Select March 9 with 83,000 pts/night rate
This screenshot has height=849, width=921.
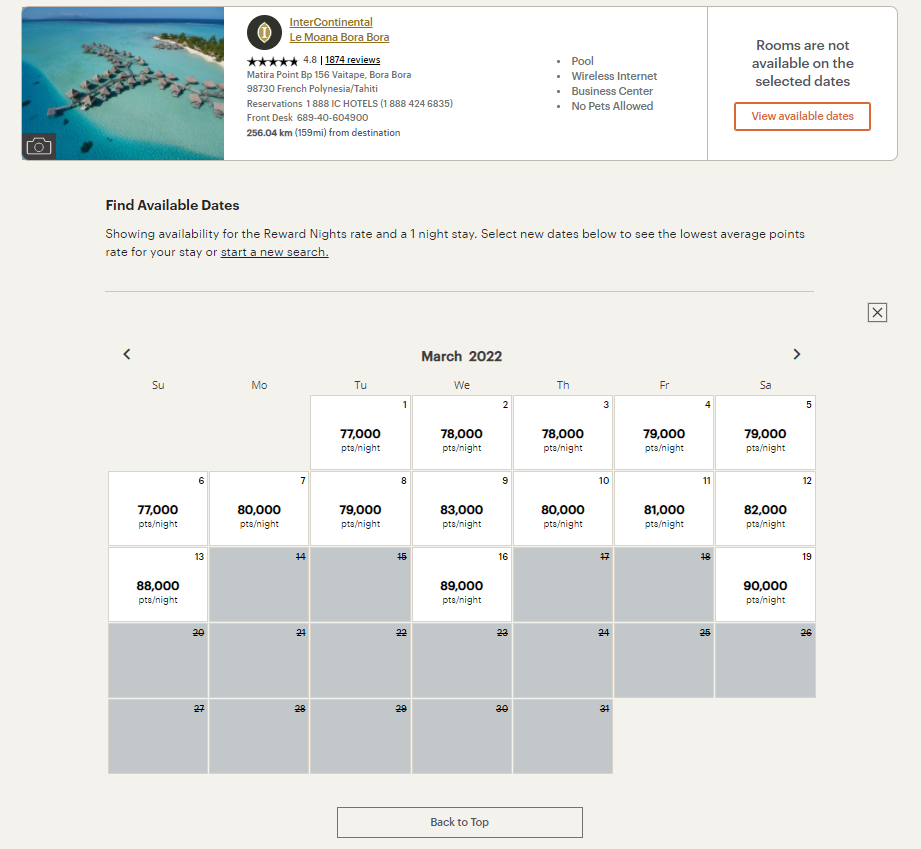click(x=461, y=508)
